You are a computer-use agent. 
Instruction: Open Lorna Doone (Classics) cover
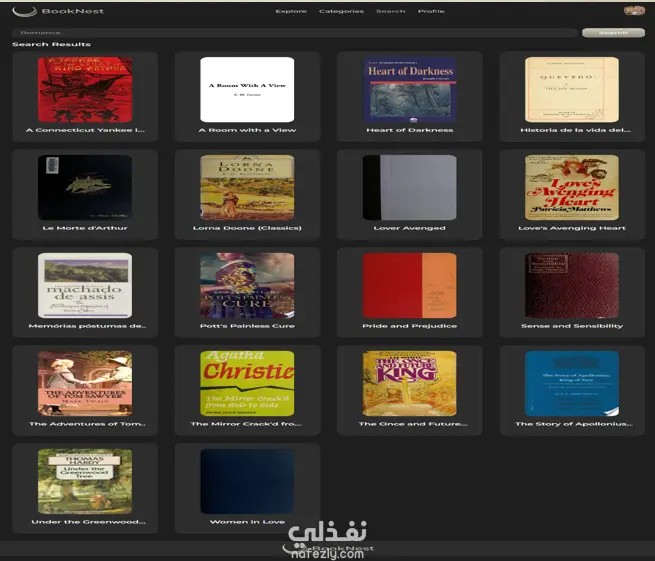247,188
